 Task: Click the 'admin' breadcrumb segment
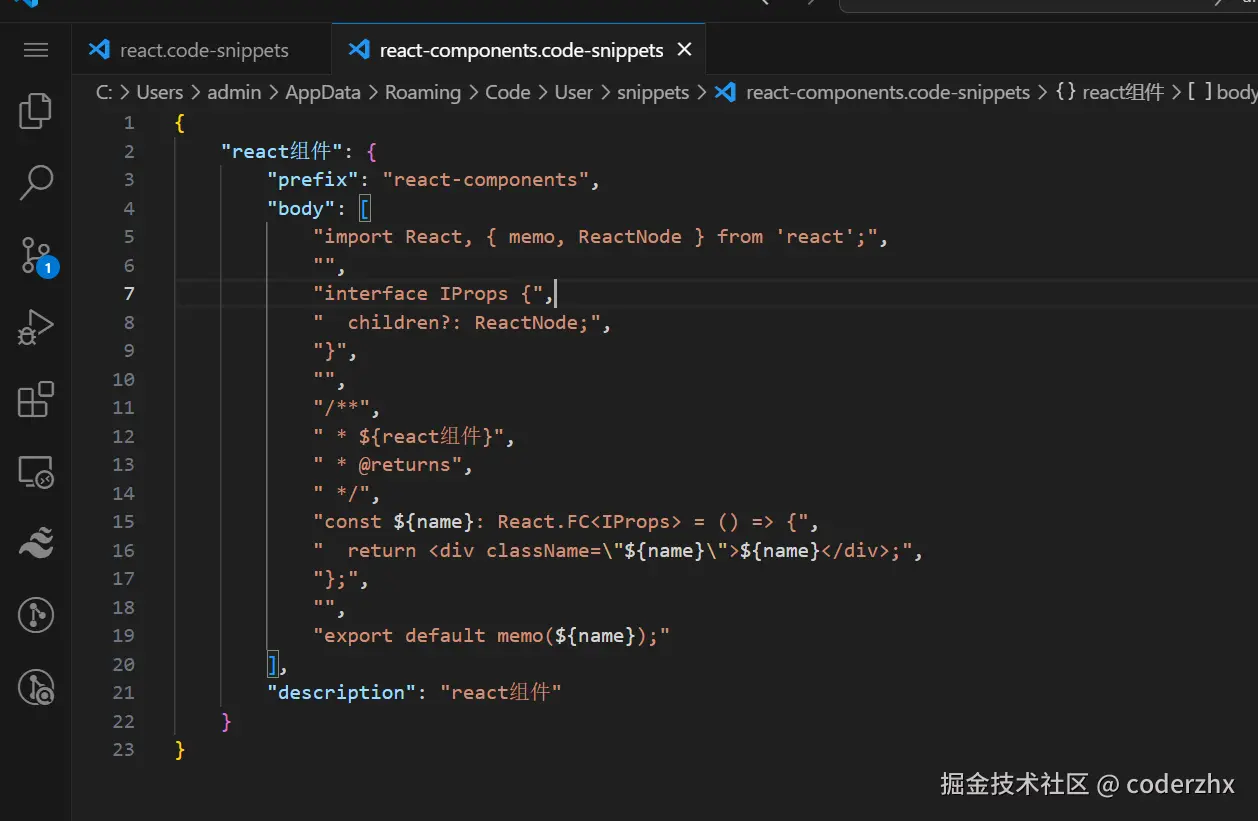click(x=234, y=92)
